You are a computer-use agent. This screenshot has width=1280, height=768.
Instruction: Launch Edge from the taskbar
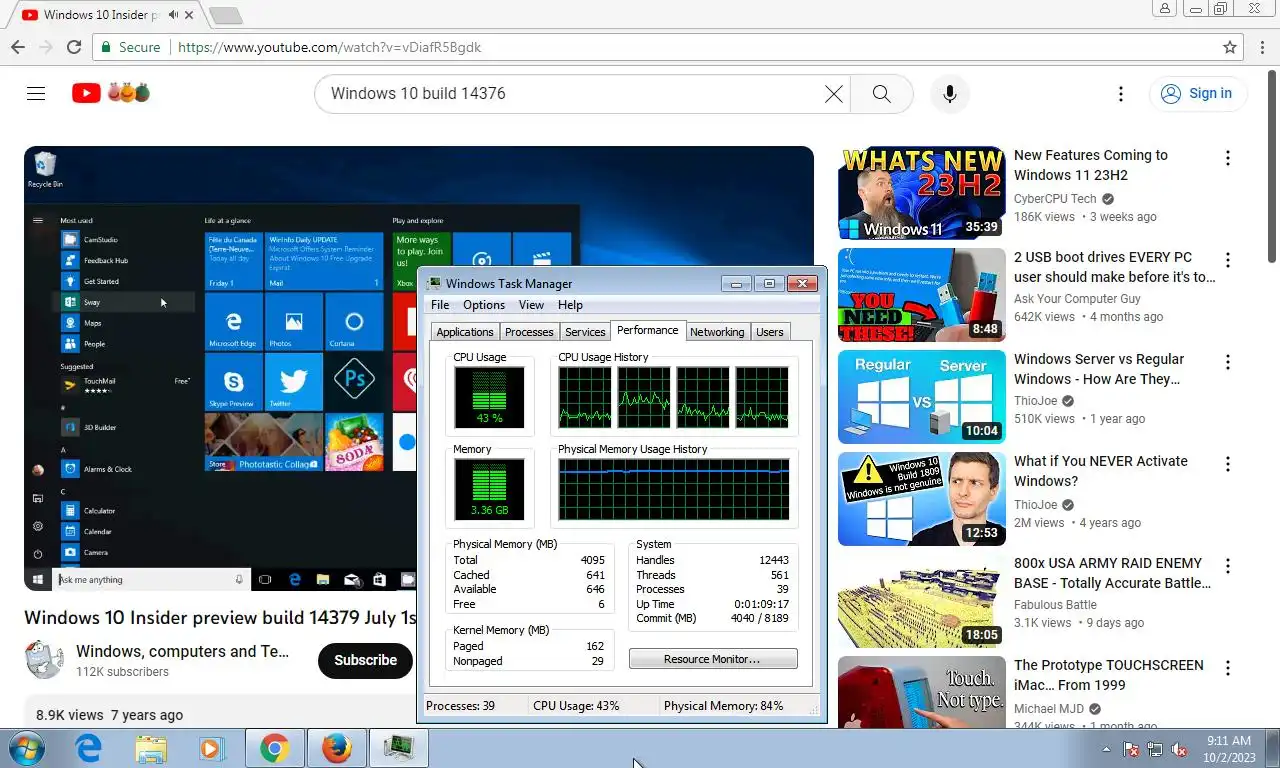(x=89, y=748)
